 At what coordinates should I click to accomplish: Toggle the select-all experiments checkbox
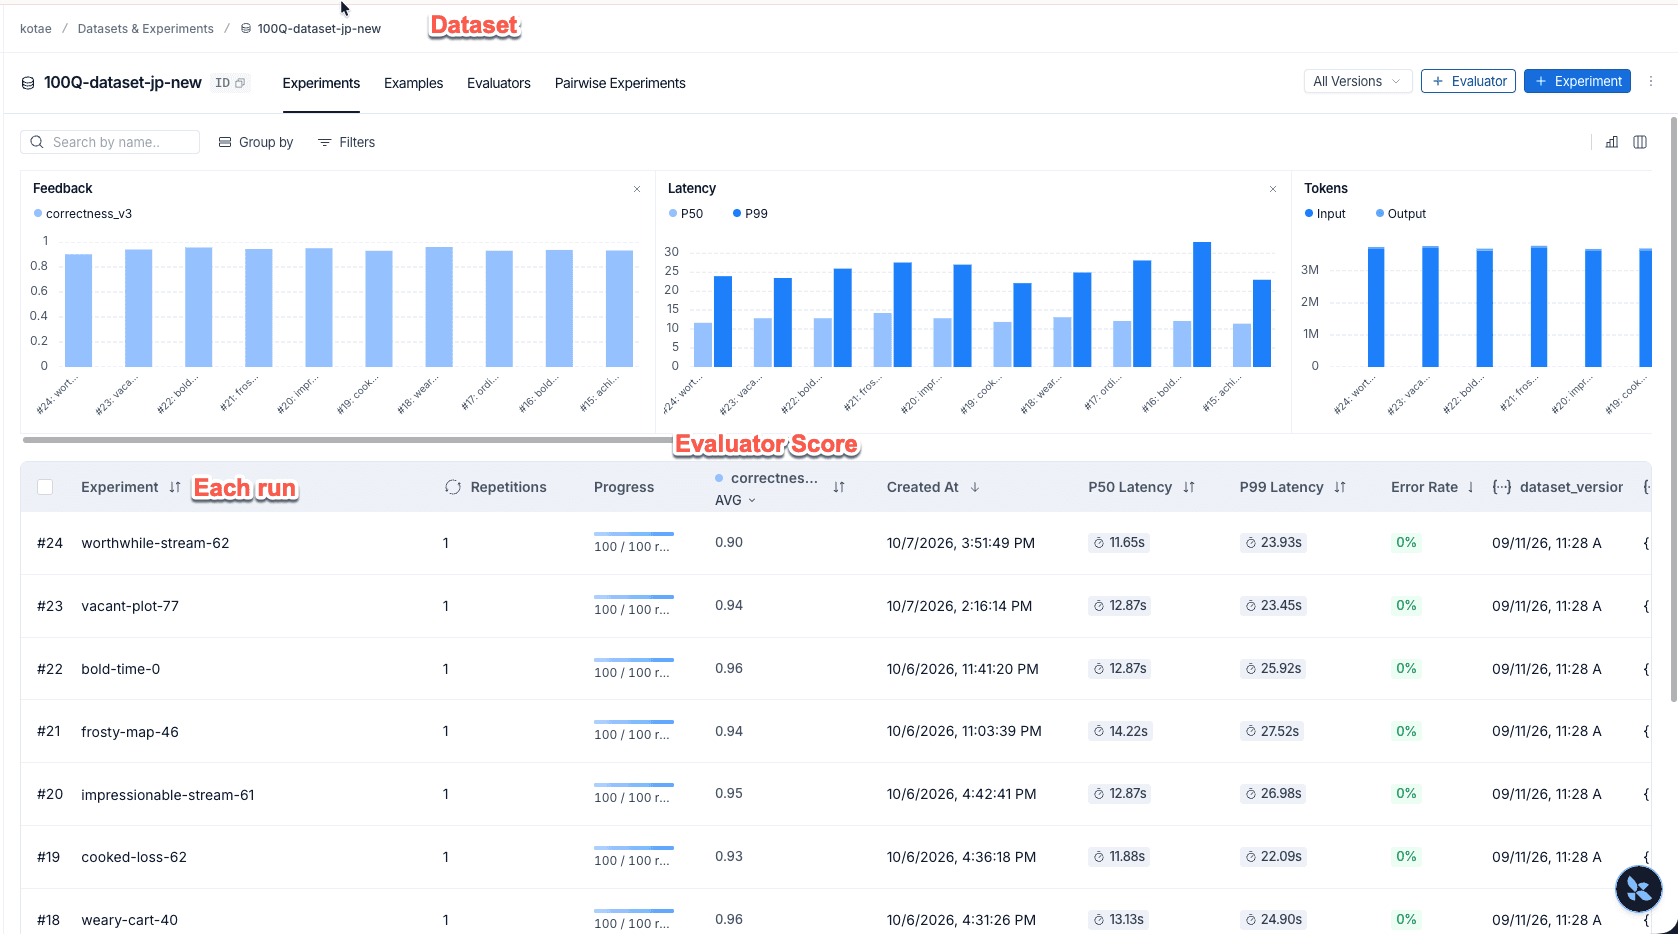pos(45,487)
